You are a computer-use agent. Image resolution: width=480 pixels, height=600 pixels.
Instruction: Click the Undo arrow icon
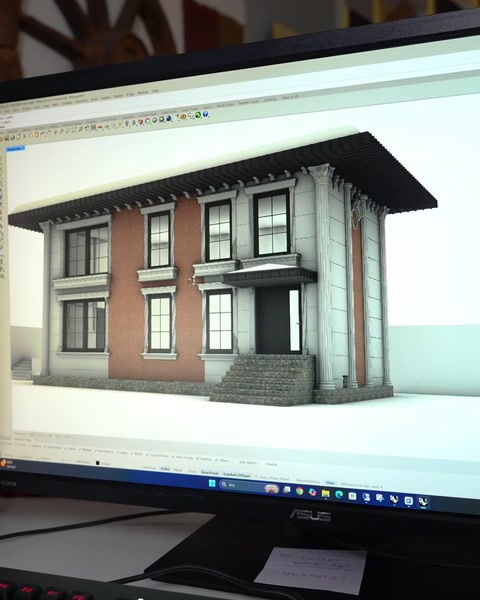pyautogui.click(x=42, y=134)
